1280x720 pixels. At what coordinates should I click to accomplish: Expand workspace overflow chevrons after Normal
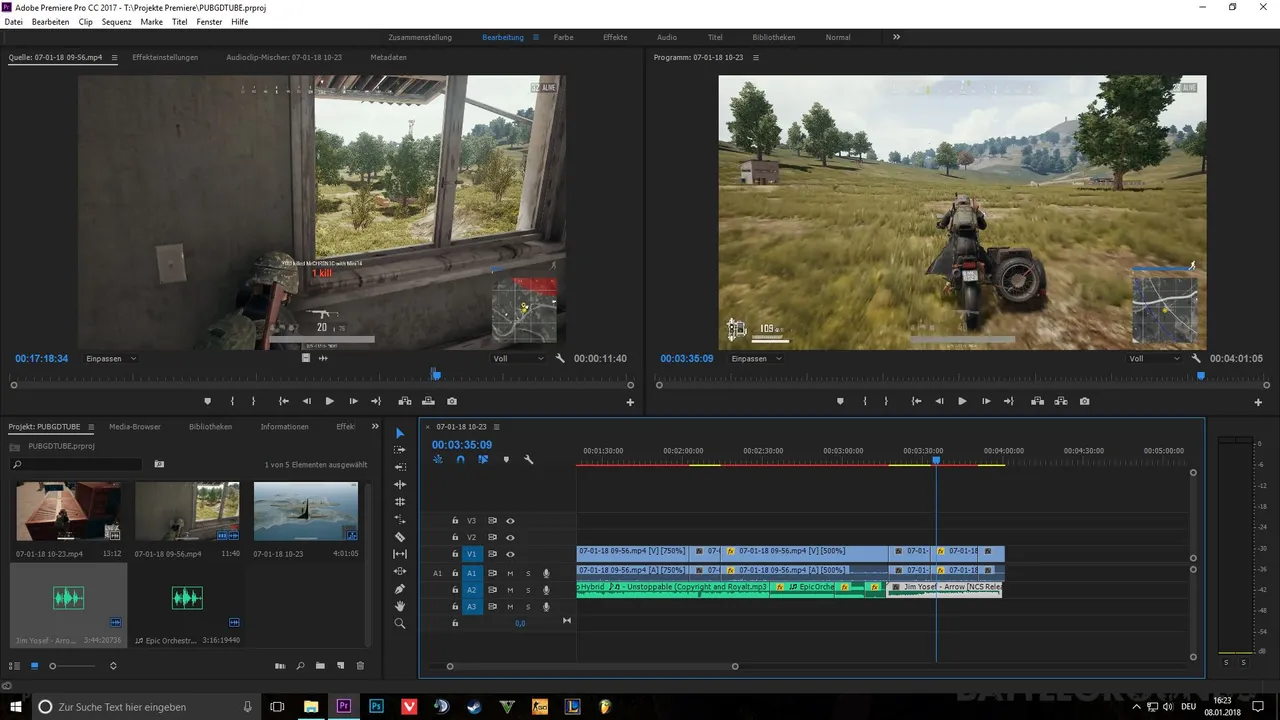click(896, 37)
